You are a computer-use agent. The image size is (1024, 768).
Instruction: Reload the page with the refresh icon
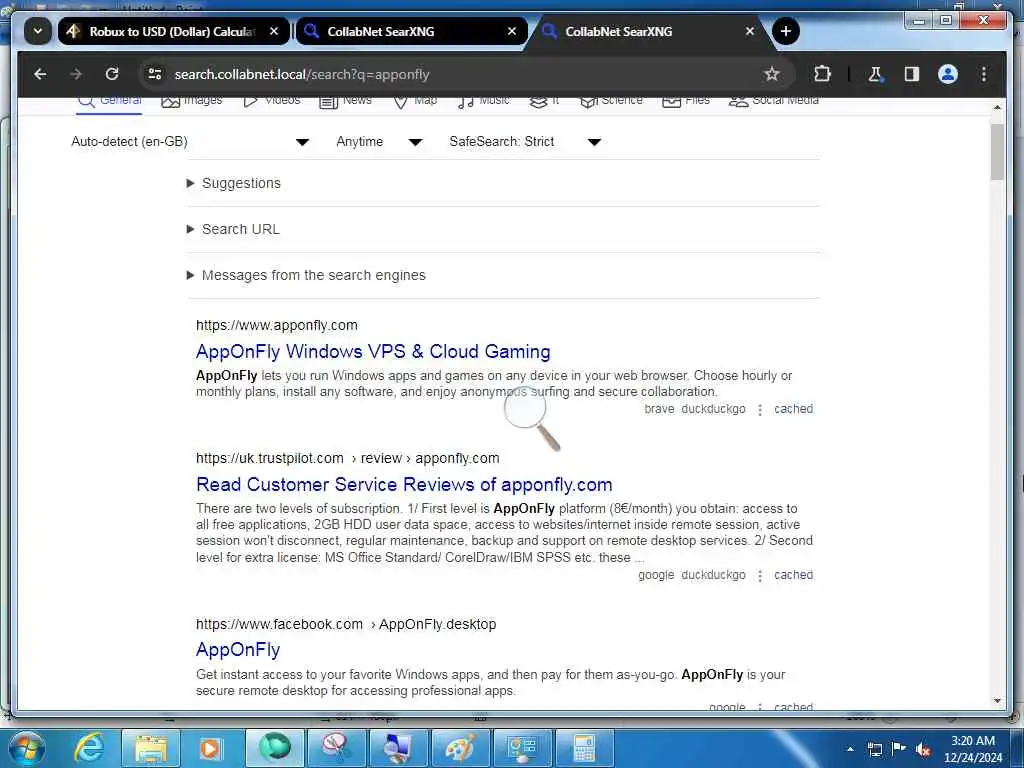tap(112, 74)
